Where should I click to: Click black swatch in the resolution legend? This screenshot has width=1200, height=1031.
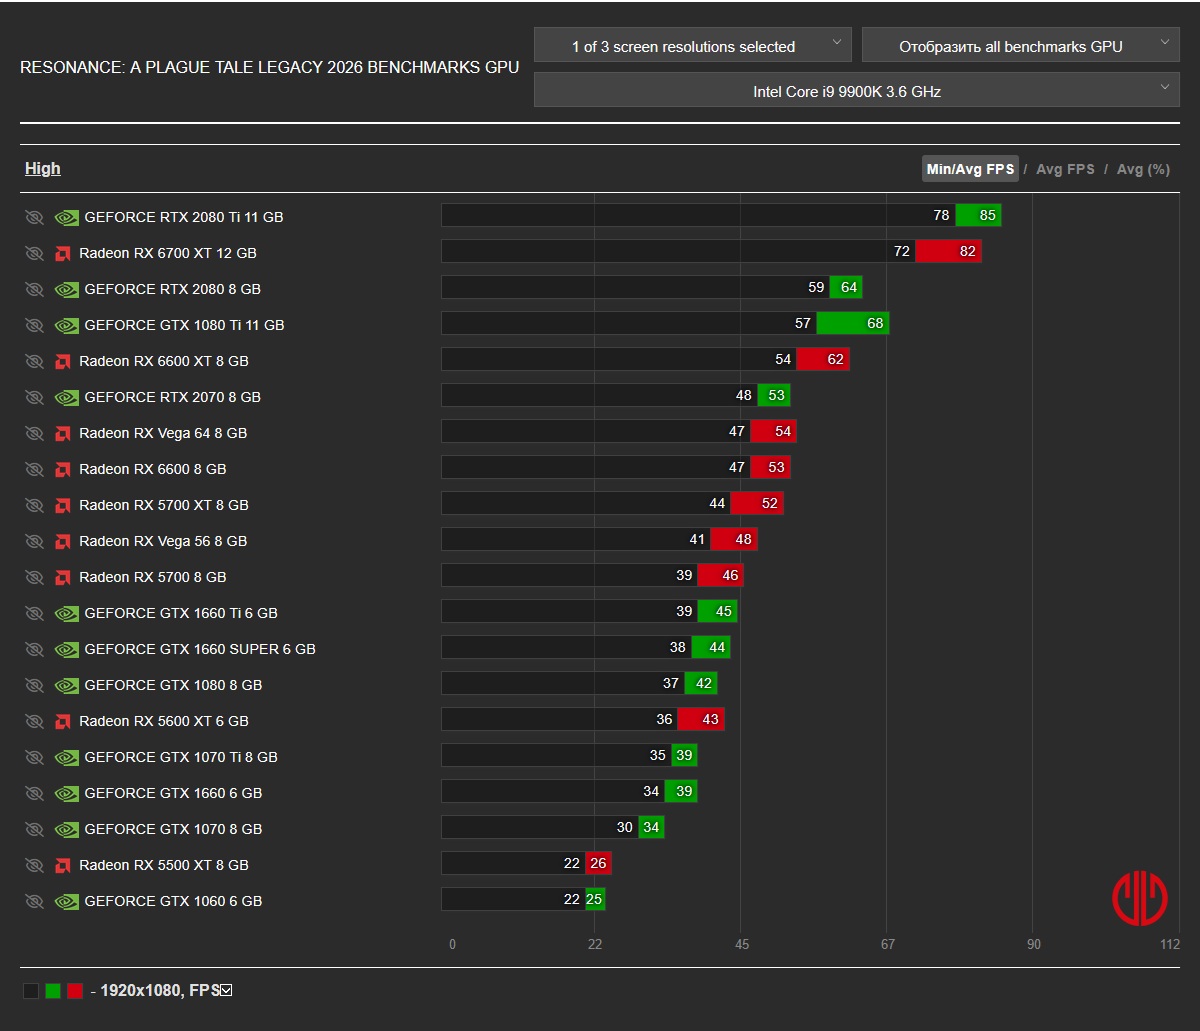(31, 991)
